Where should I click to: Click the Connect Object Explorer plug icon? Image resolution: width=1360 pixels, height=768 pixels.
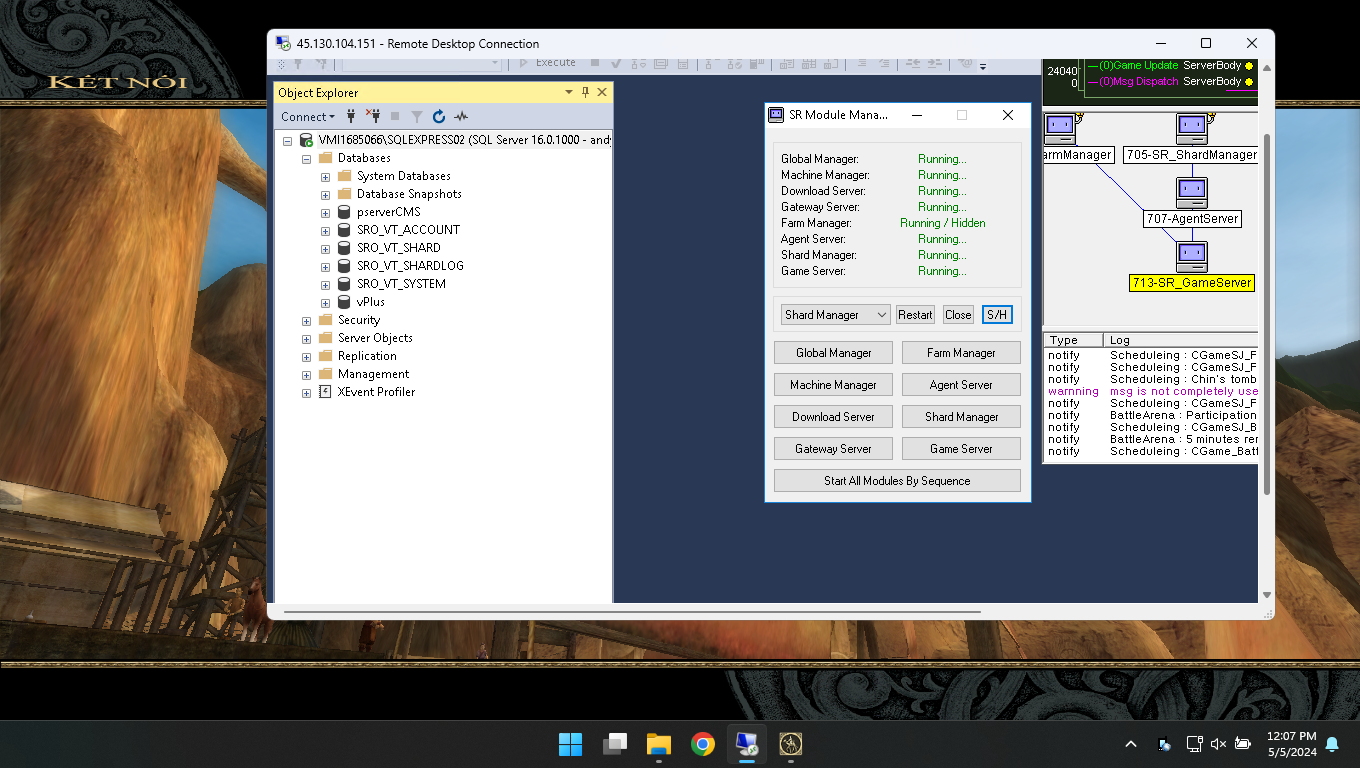click(351, 116)
